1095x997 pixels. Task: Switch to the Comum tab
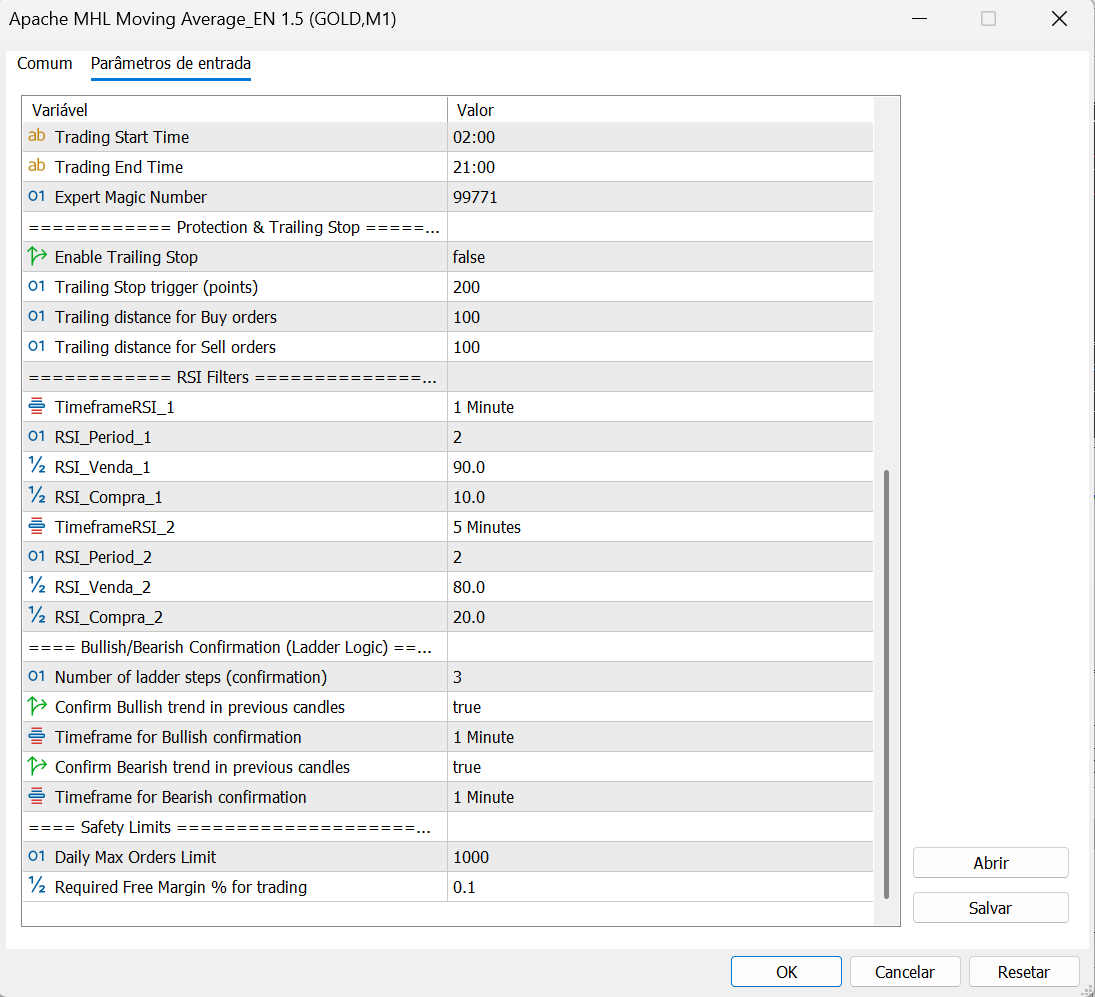45,64
